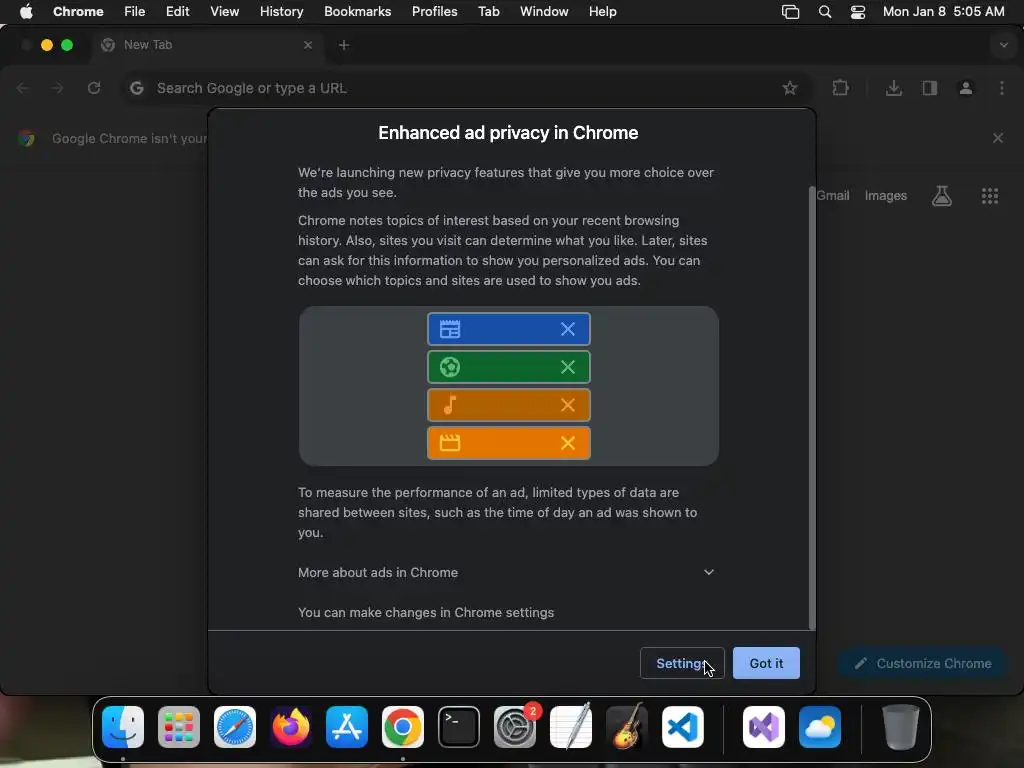
Task: Open the Window menu
Action: (544, 12)
